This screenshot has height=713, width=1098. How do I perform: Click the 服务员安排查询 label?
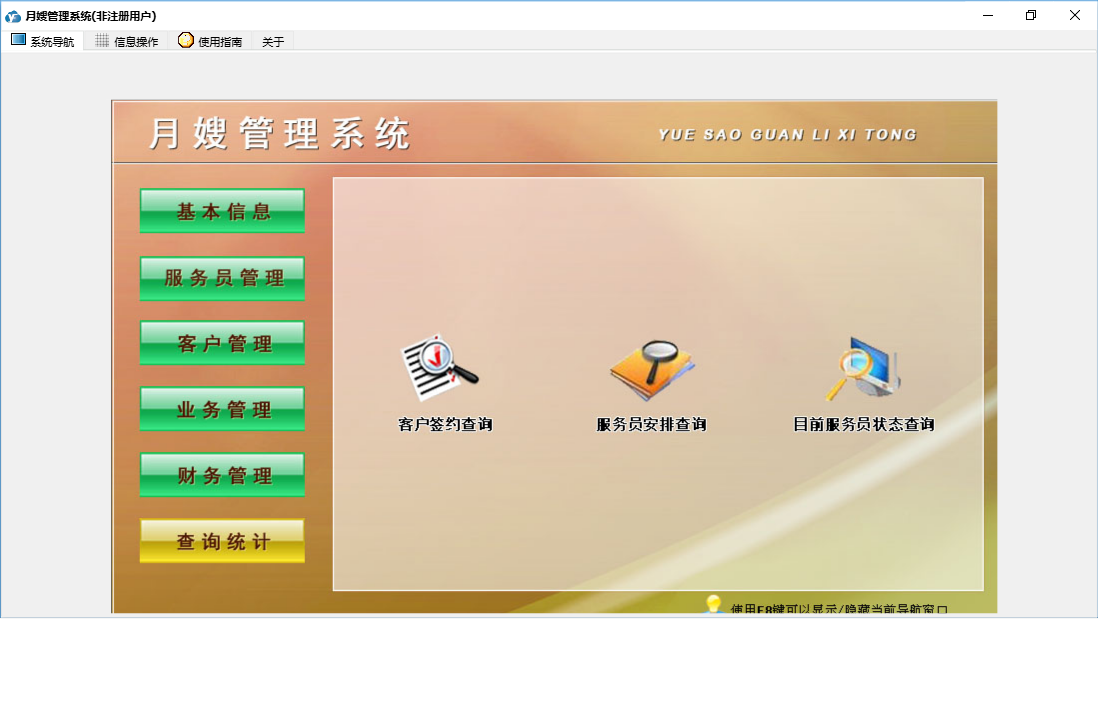652,424
